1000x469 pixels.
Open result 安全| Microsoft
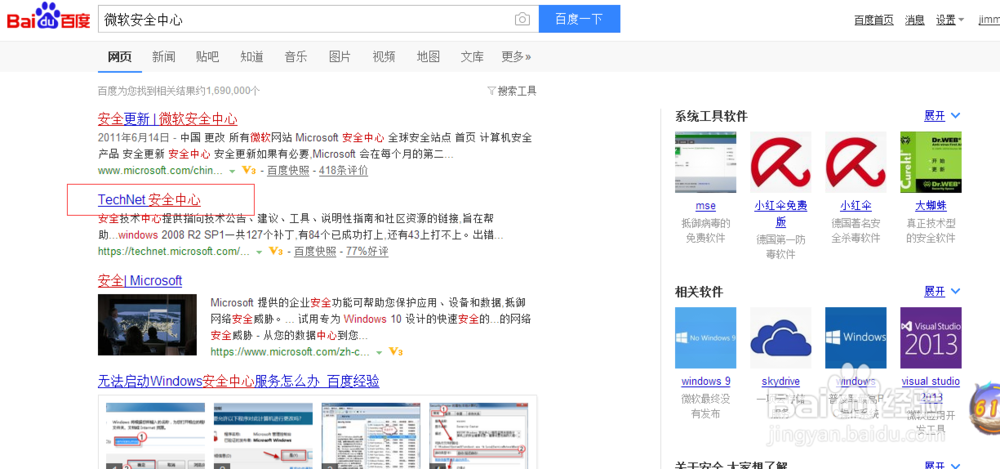tap(140, 281)
